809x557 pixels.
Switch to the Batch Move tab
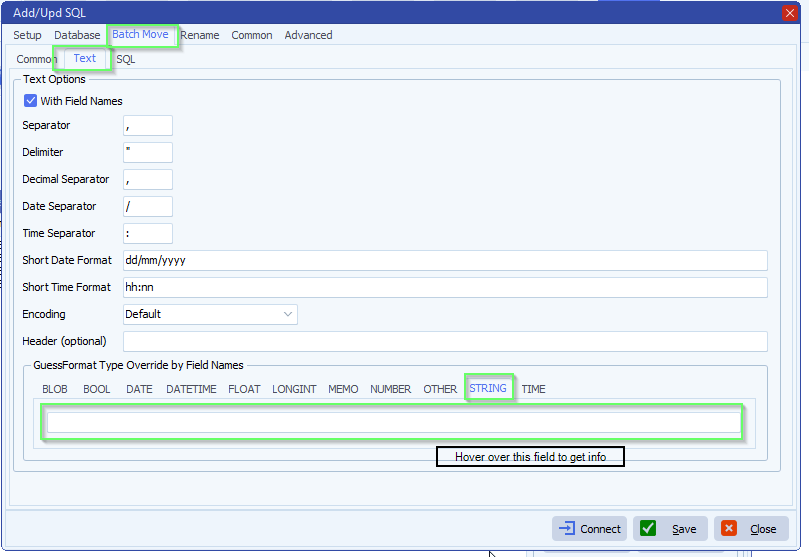140,35
